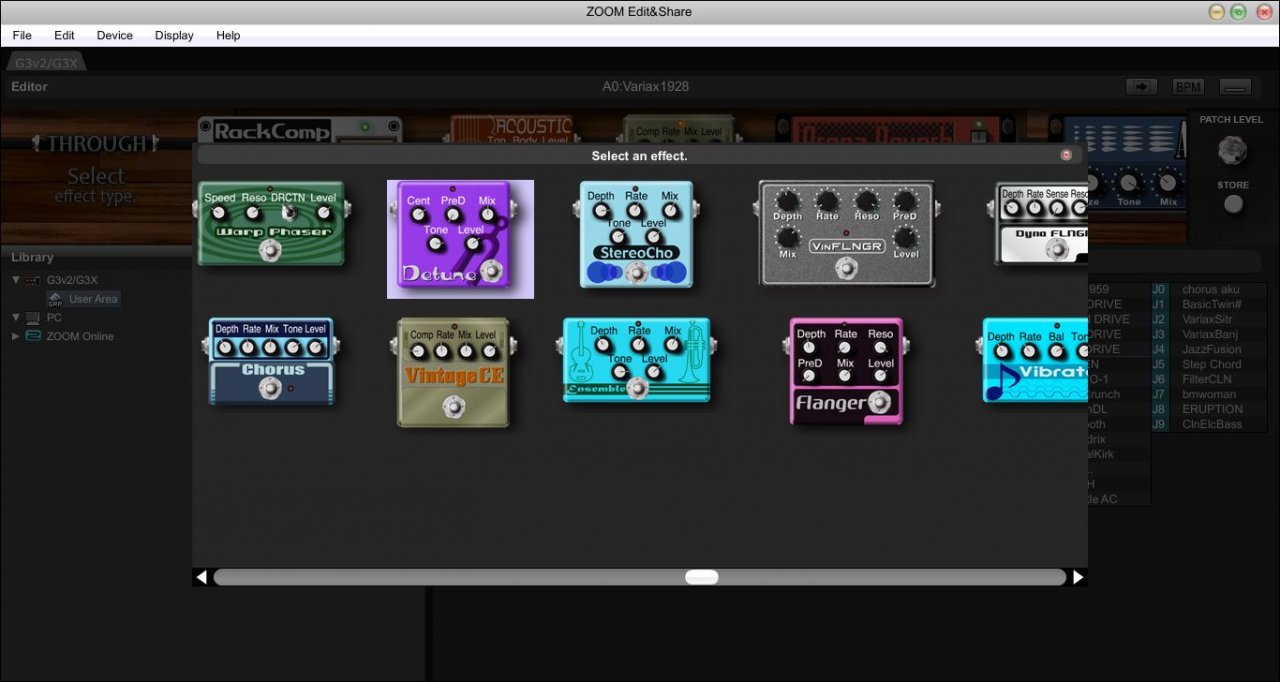
Task: Select the blue Chorus pedal
Action: coord(271,361)
